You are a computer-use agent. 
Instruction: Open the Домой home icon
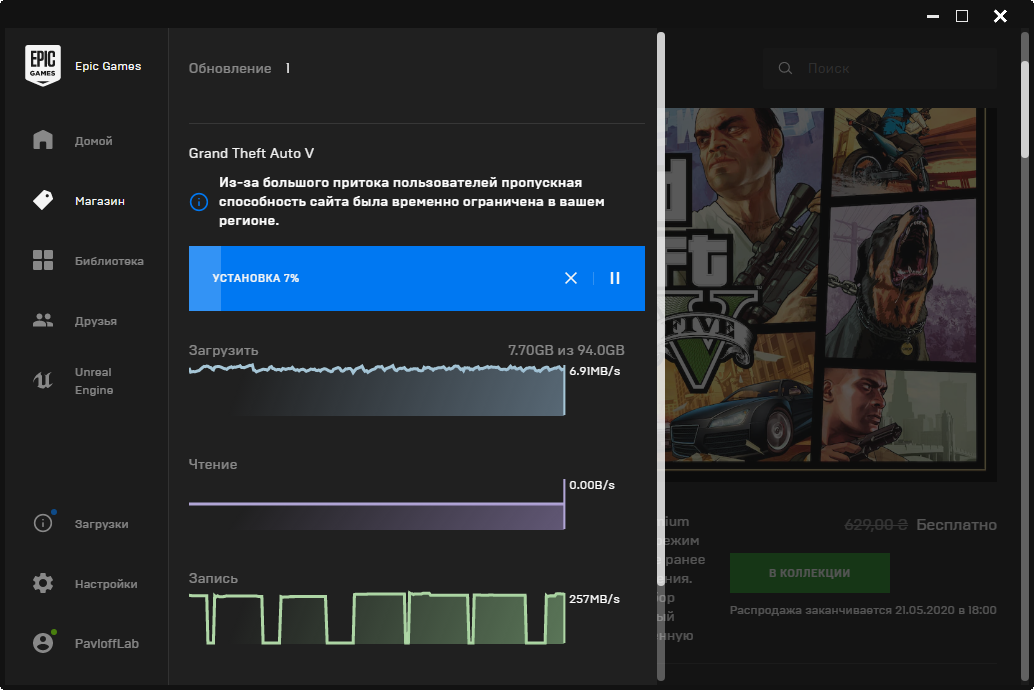click(43, 140)
